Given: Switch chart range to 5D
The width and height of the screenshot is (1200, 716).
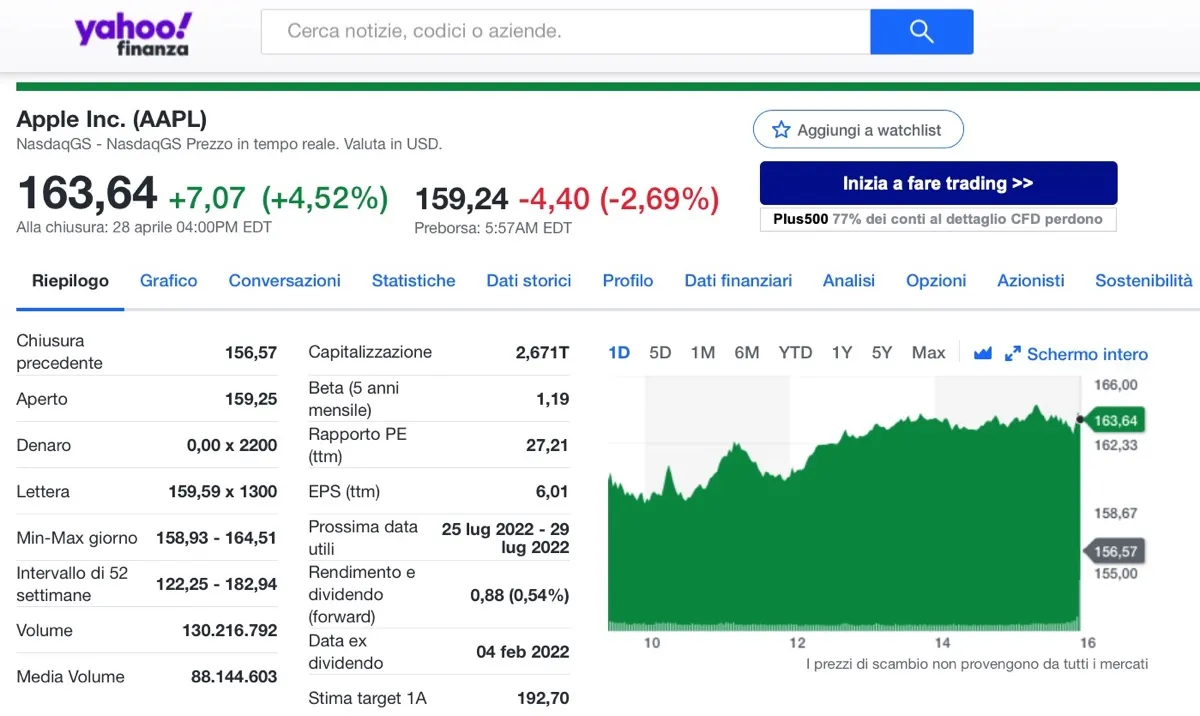Looking at the screenshot, I should tap(660, 353).
